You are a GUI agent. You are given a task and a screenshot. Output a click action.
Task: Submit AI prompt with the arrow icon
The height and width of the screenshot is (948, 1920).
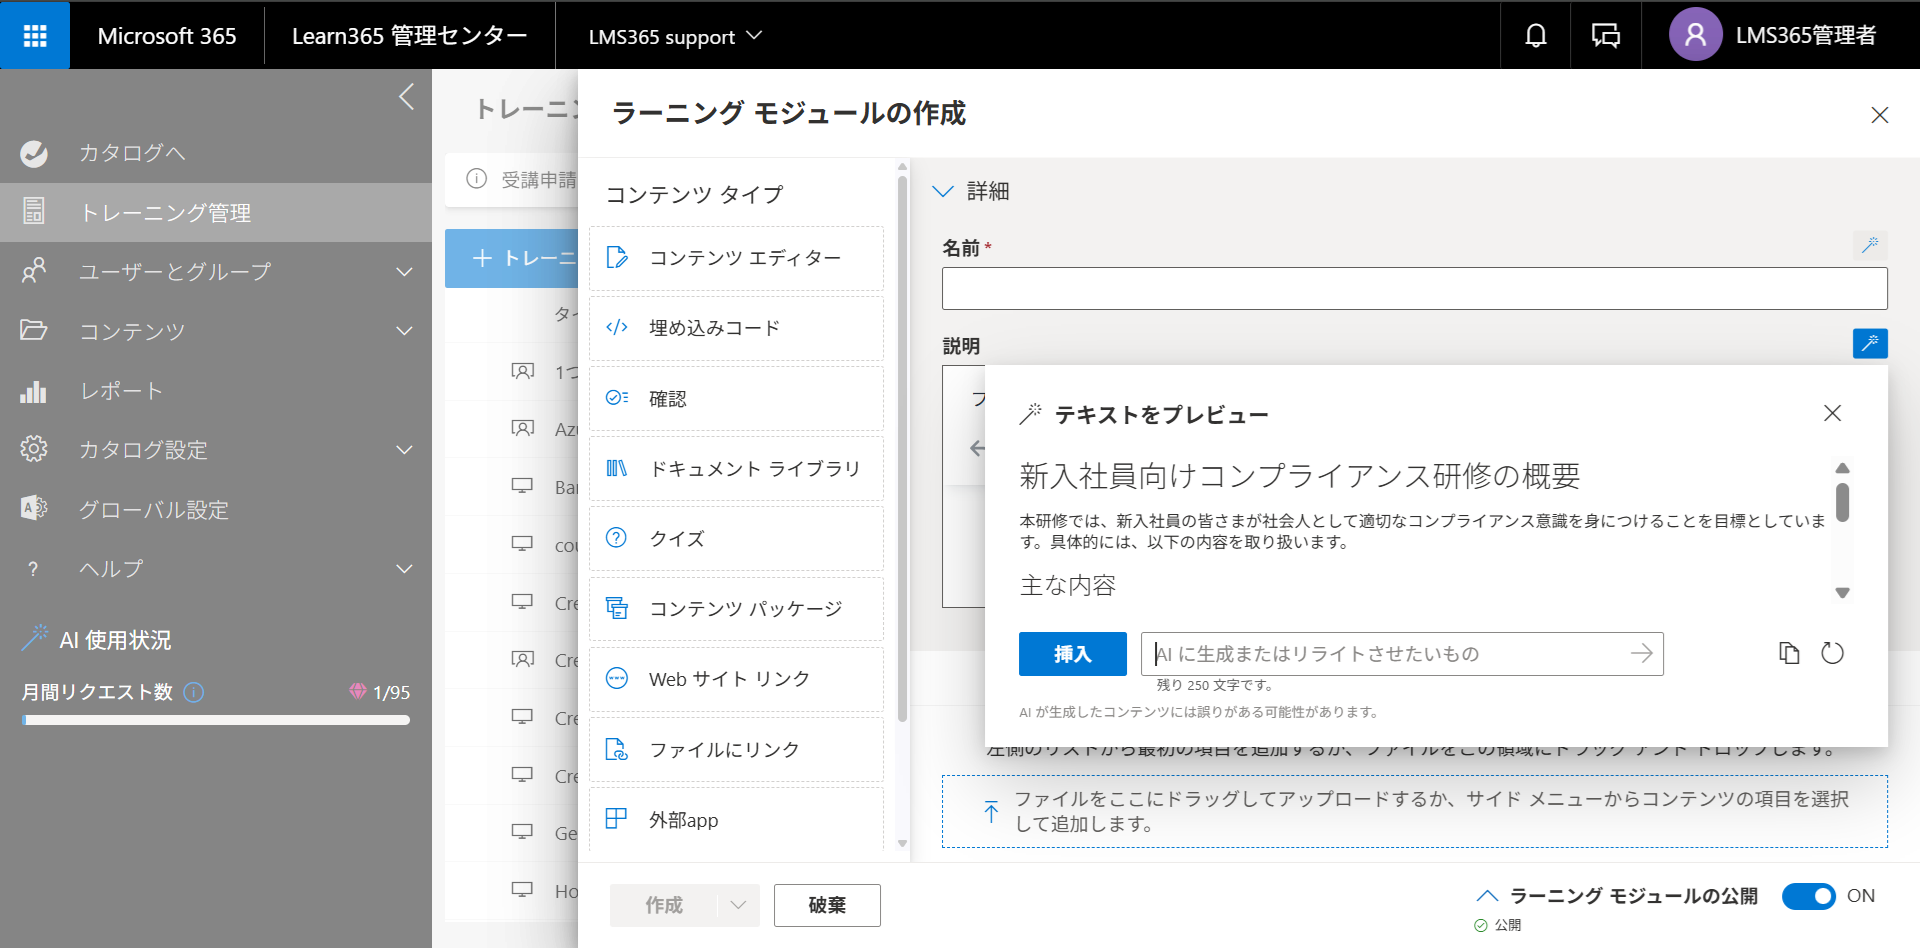[1641, 653]
